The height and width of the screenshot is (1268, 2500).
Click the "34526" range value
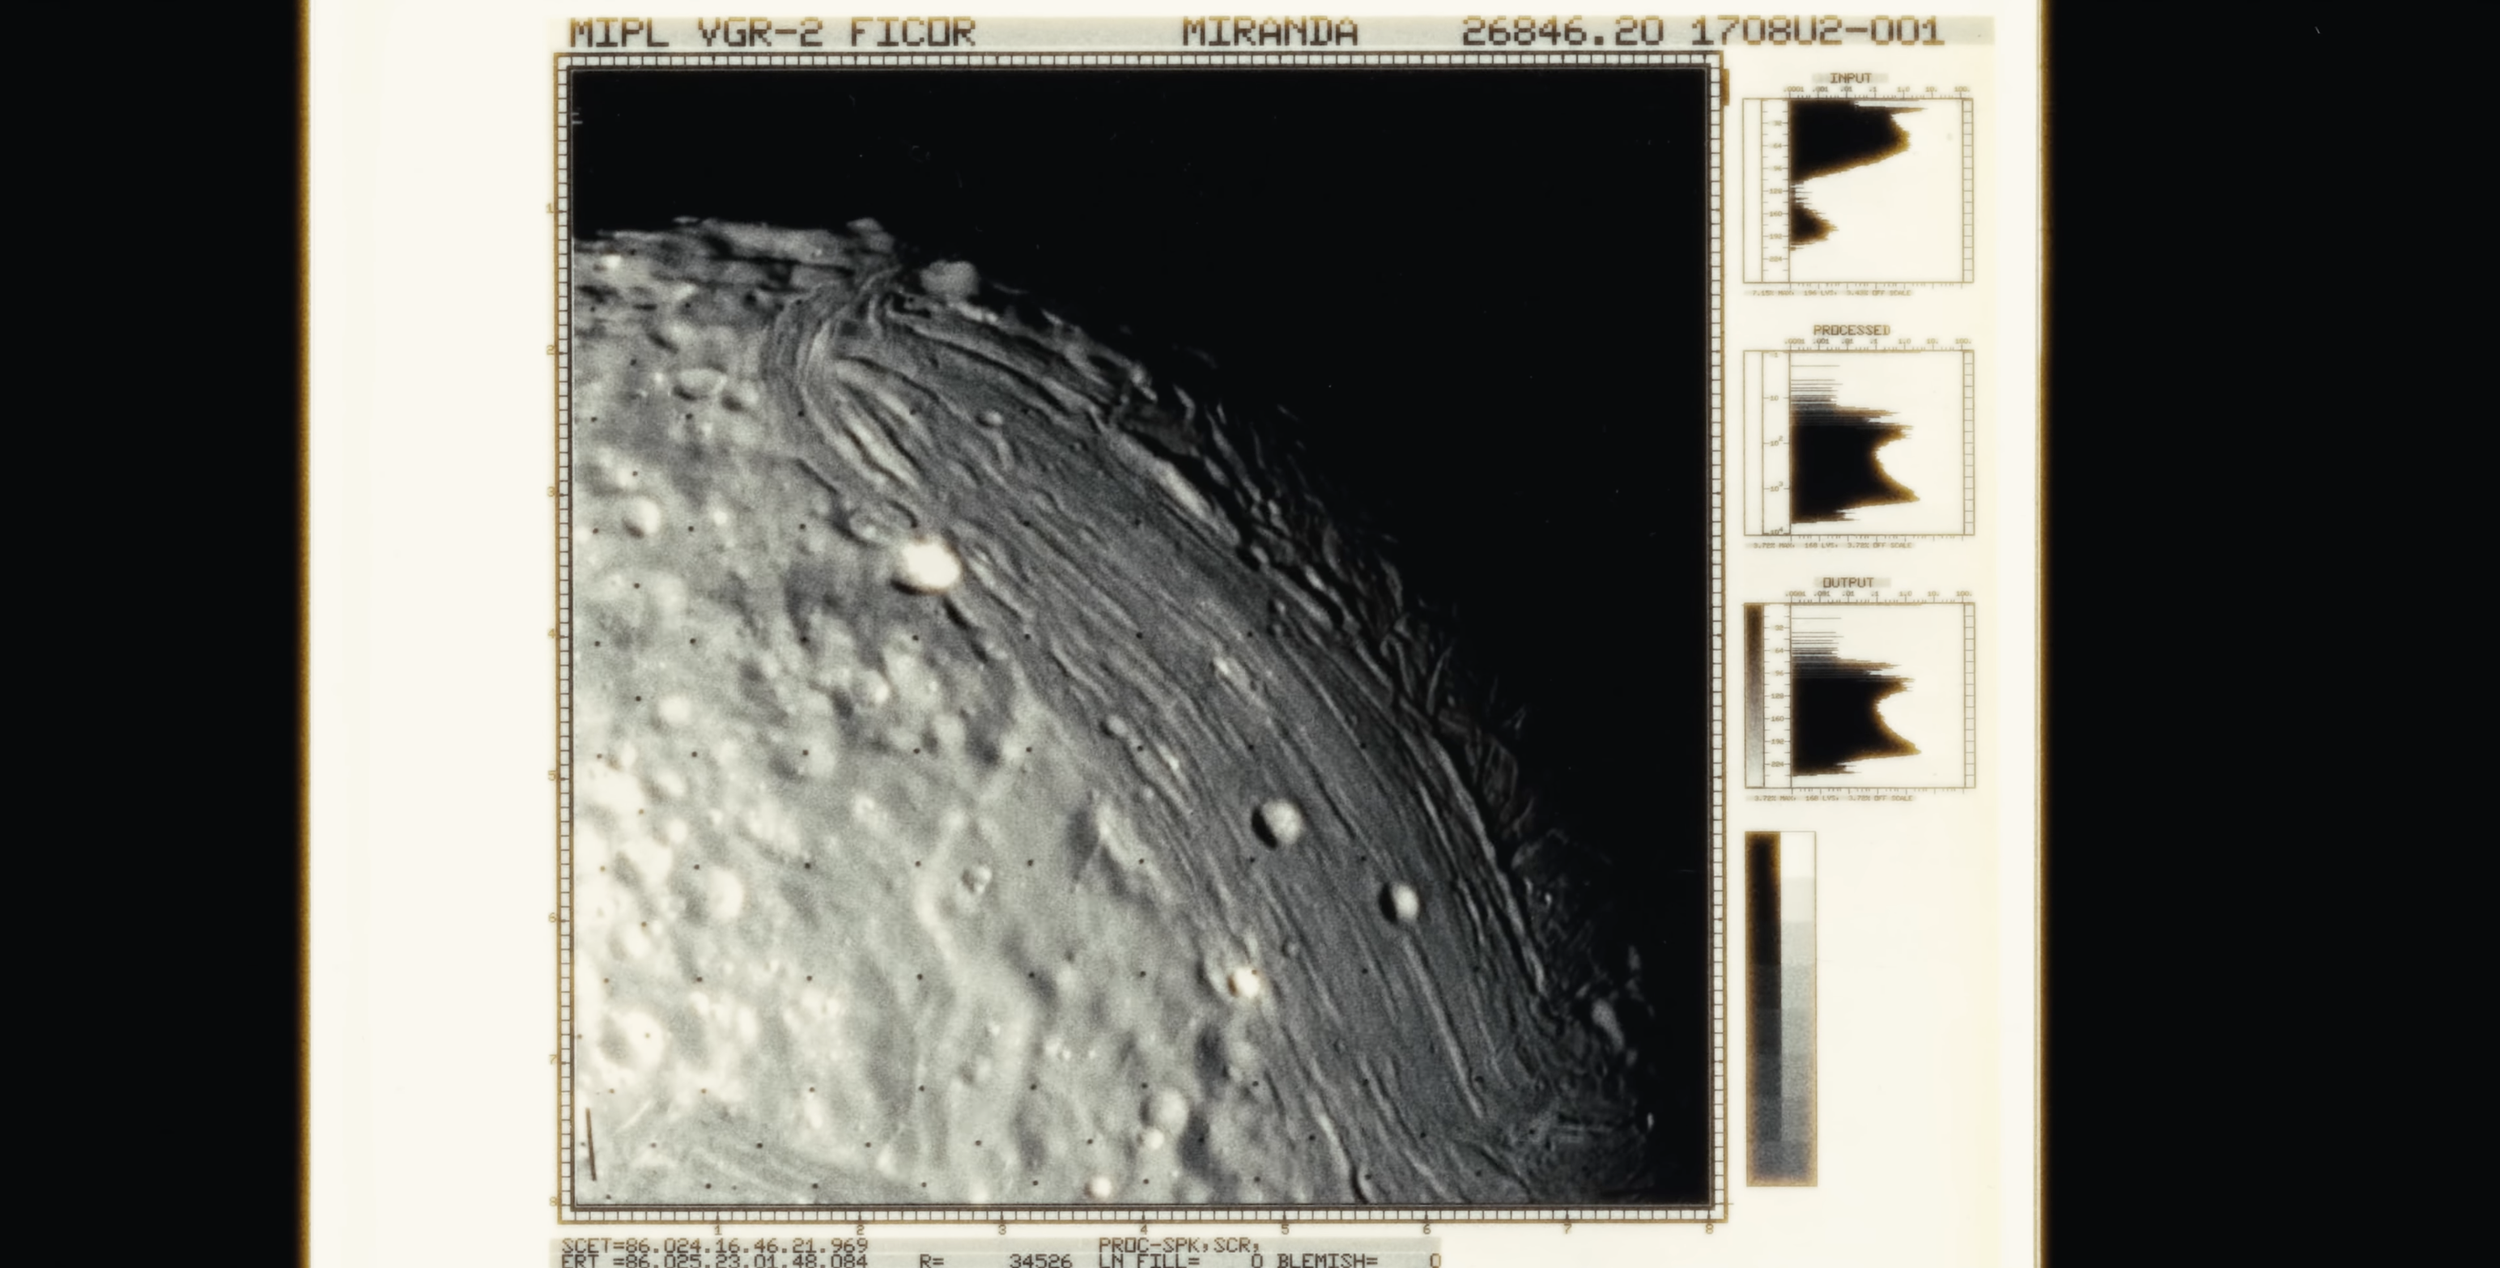point(1040,1260)
